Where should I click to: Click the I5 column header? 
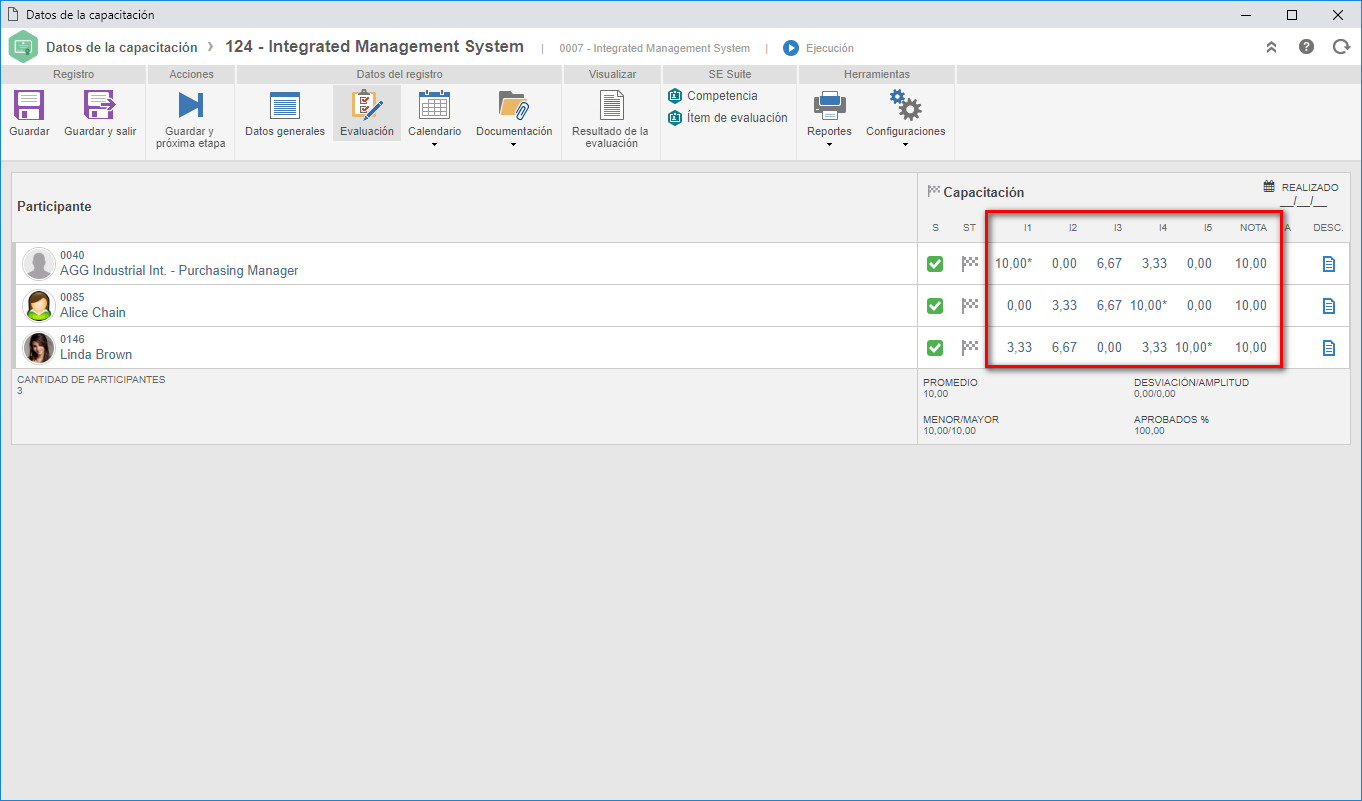pyautogui.click(x=1207, y=228)
